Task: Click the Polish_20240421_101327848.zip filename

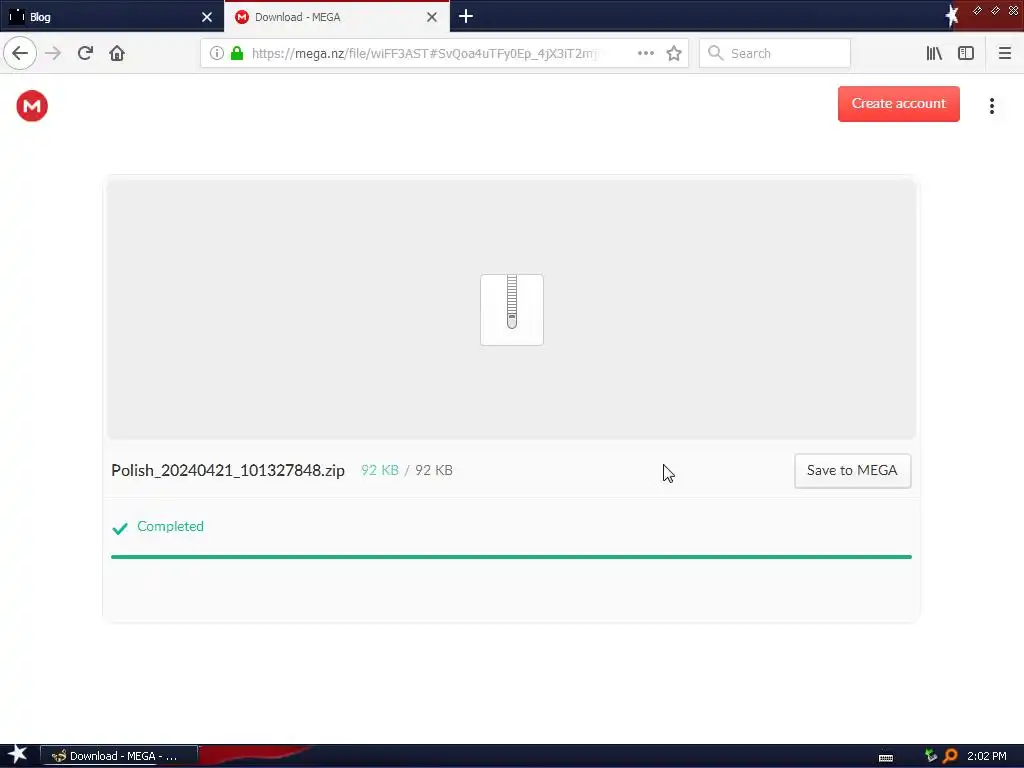Action: (x=228, y=470)
